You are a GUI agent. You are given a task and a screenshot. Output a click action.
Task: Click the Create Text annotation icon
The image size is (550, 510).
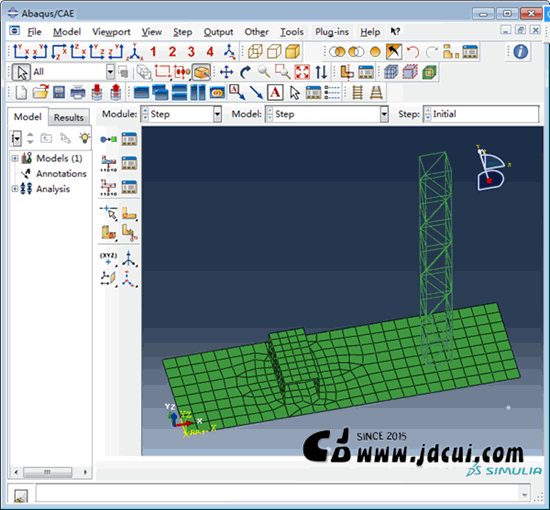[x=275, y=93]
